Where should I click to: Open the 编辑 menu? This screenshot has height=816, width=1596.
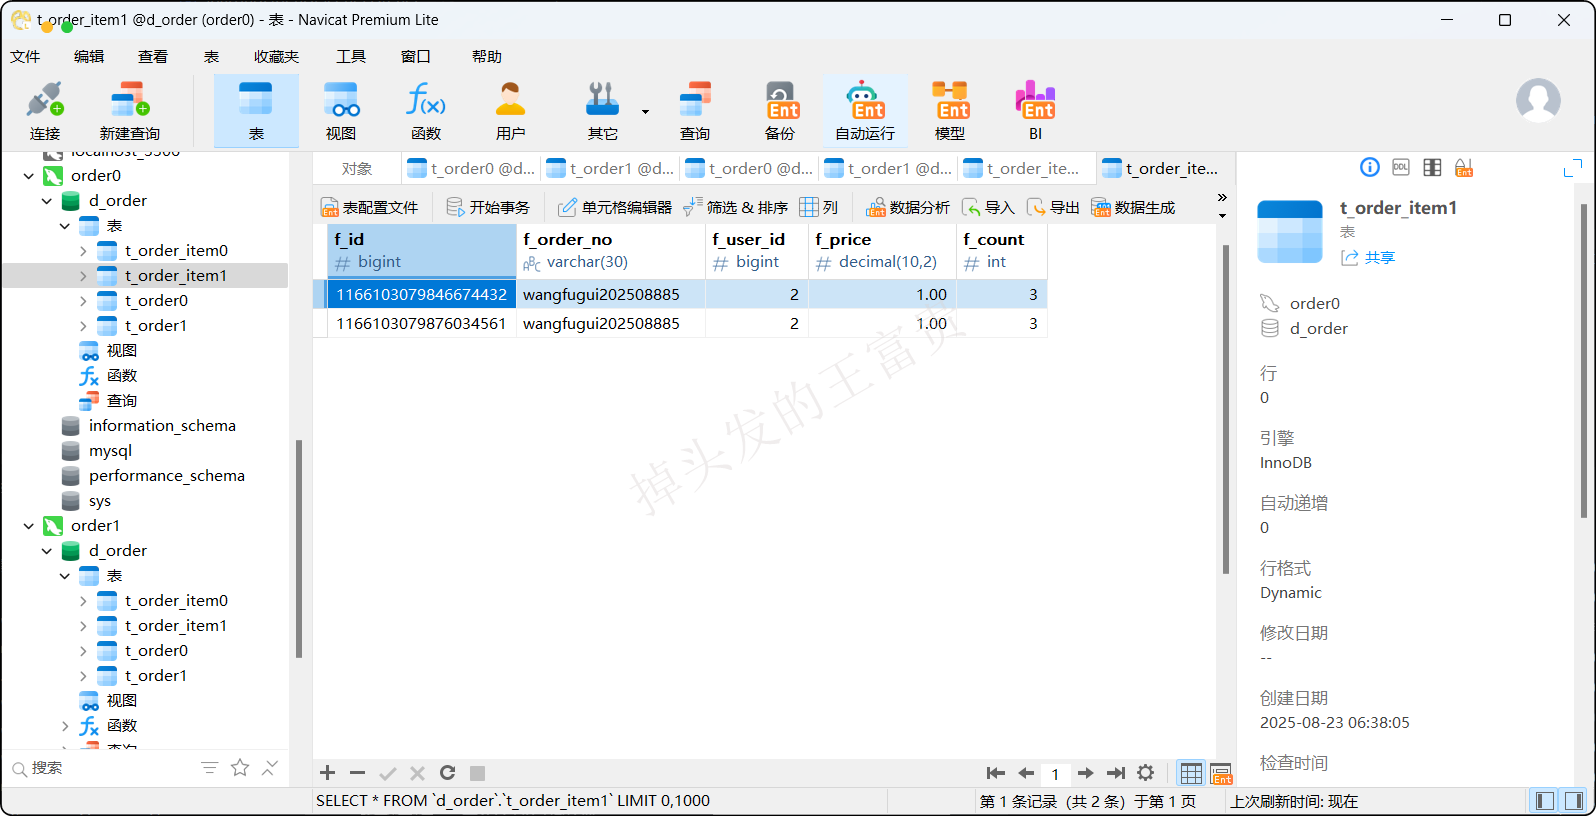pos(89,57)
